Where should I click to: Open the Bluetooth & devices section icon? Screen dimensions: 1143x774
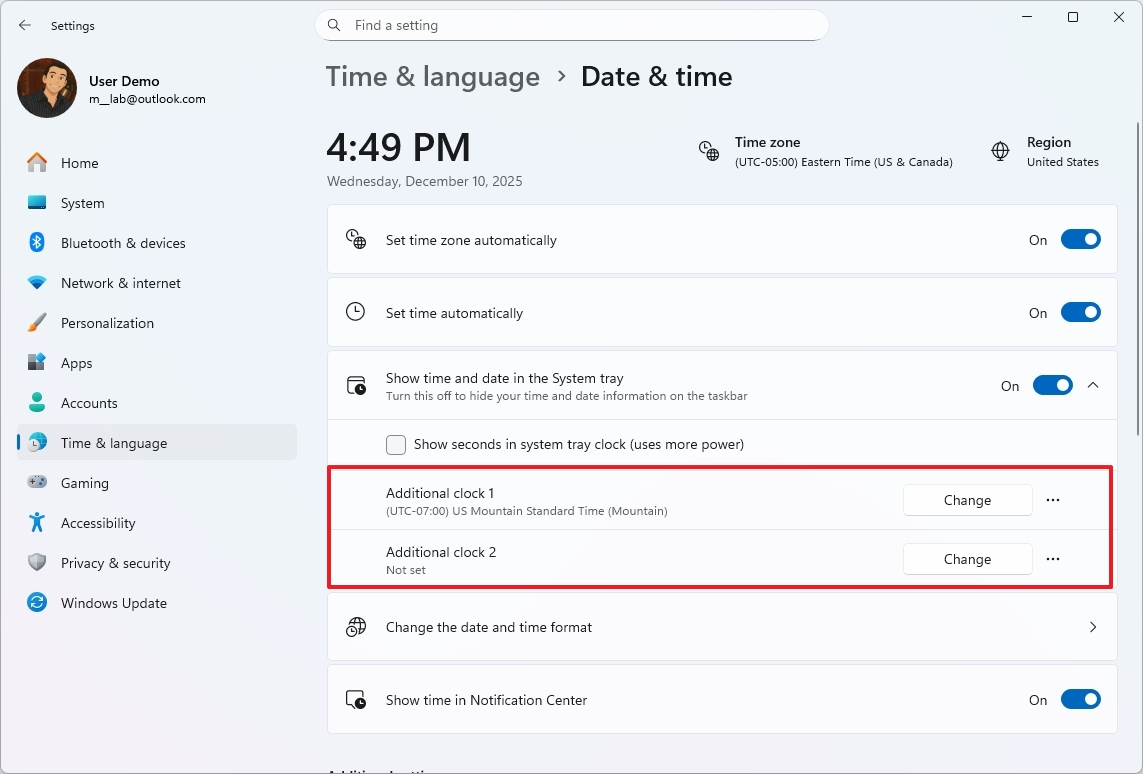tap(37, 242)
